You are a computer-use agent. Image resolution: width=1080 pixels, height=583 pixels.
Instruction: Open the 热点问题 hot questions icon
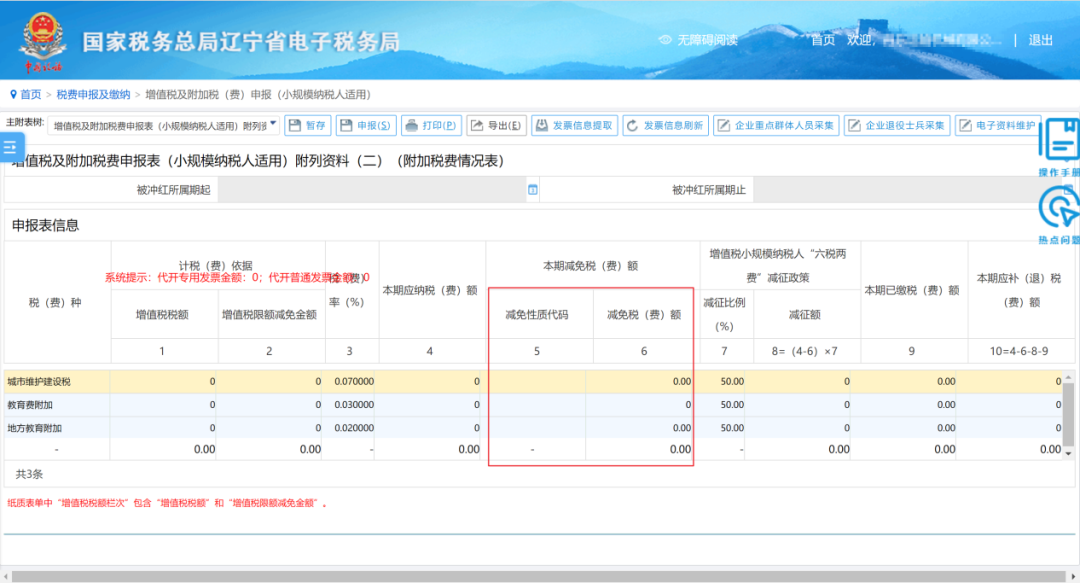click(x=1059, y=214)
